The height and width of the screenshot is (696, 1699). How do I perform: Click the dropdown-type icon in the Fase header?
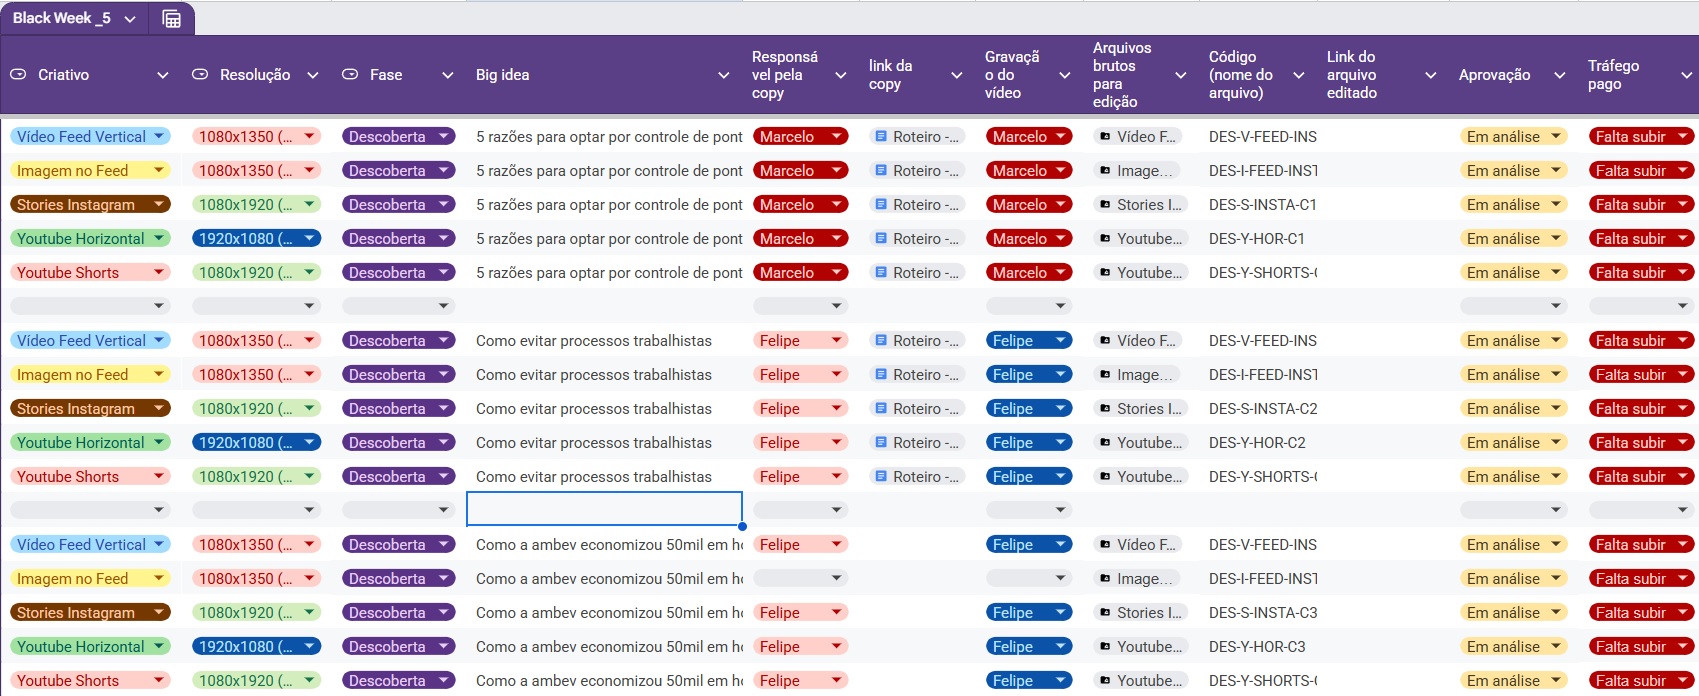pos(350,75)
